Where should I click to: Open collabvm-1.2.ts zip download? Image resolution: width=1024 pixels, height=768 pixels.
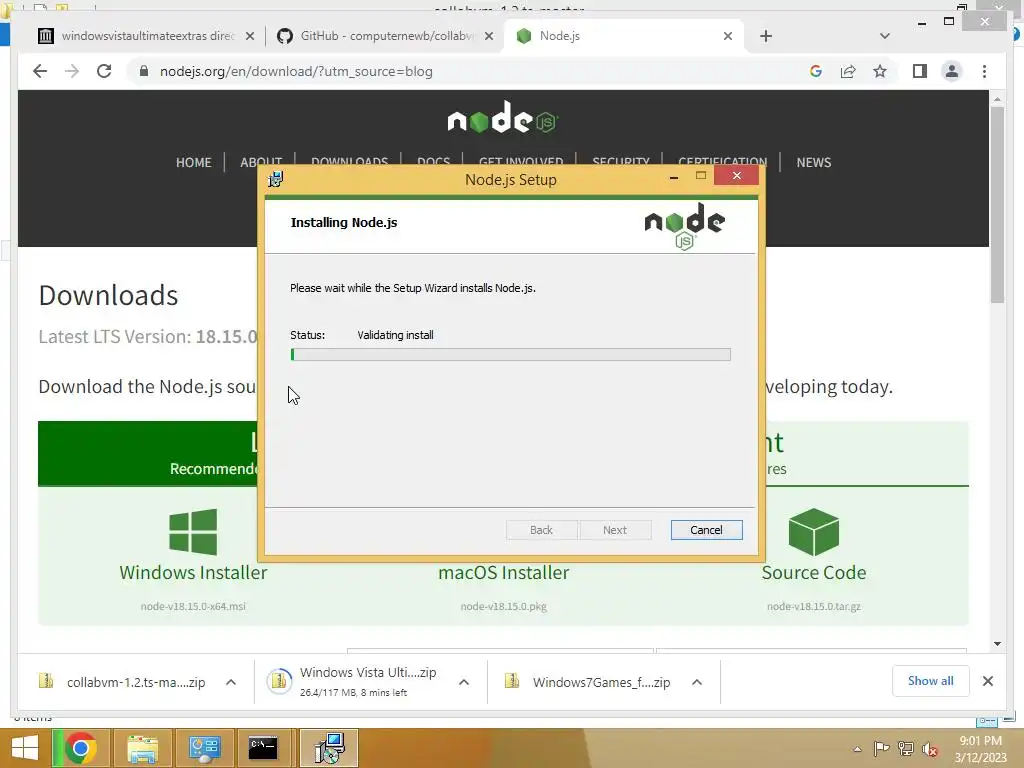(122, 682)
